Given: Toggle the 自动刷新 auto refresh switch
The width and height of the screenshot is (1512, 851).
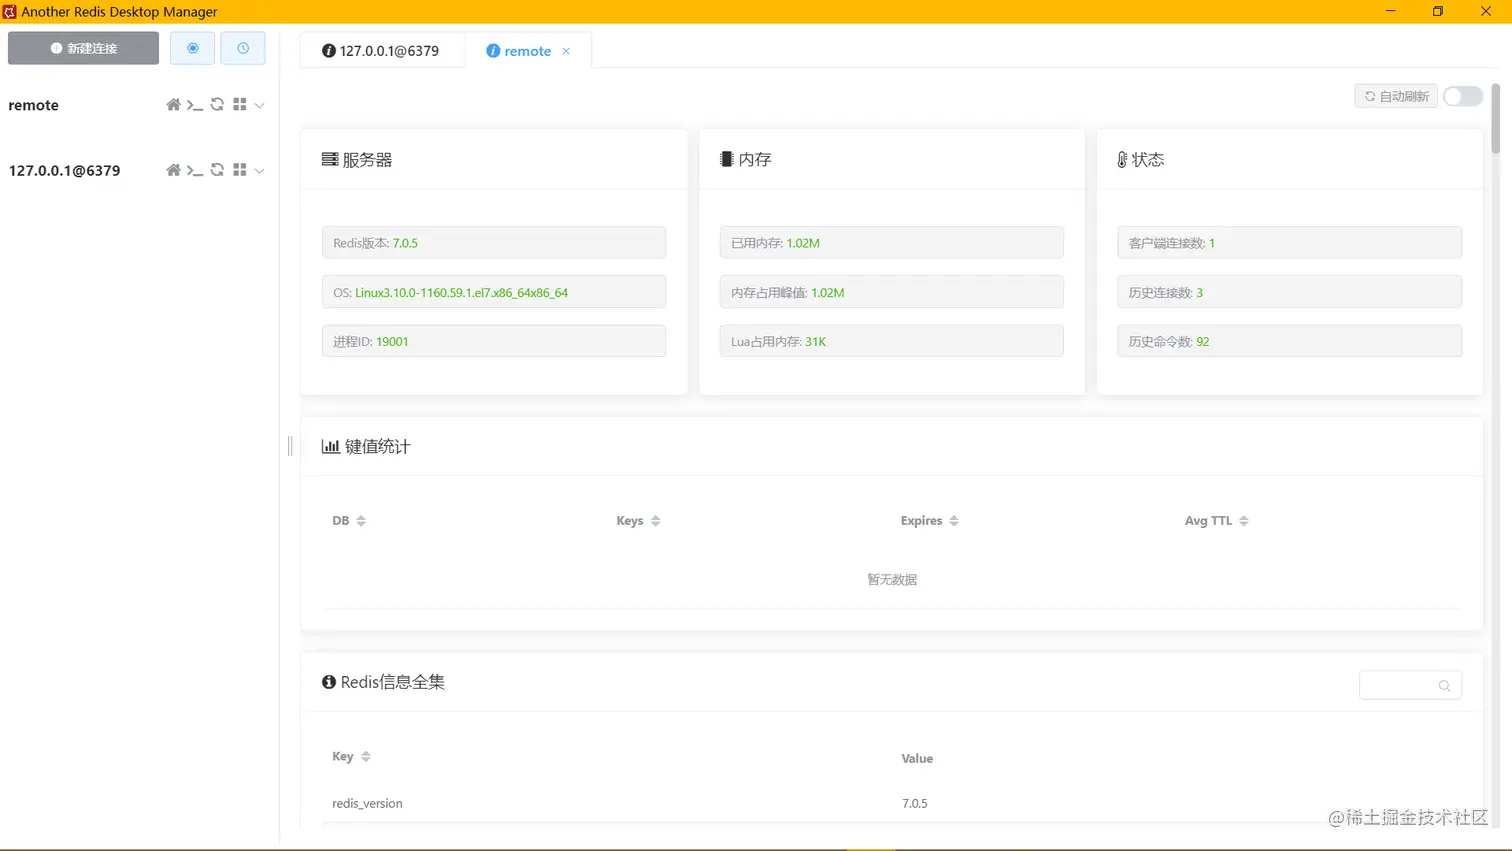Looking at the screenshot, I should pos(1462,96).
